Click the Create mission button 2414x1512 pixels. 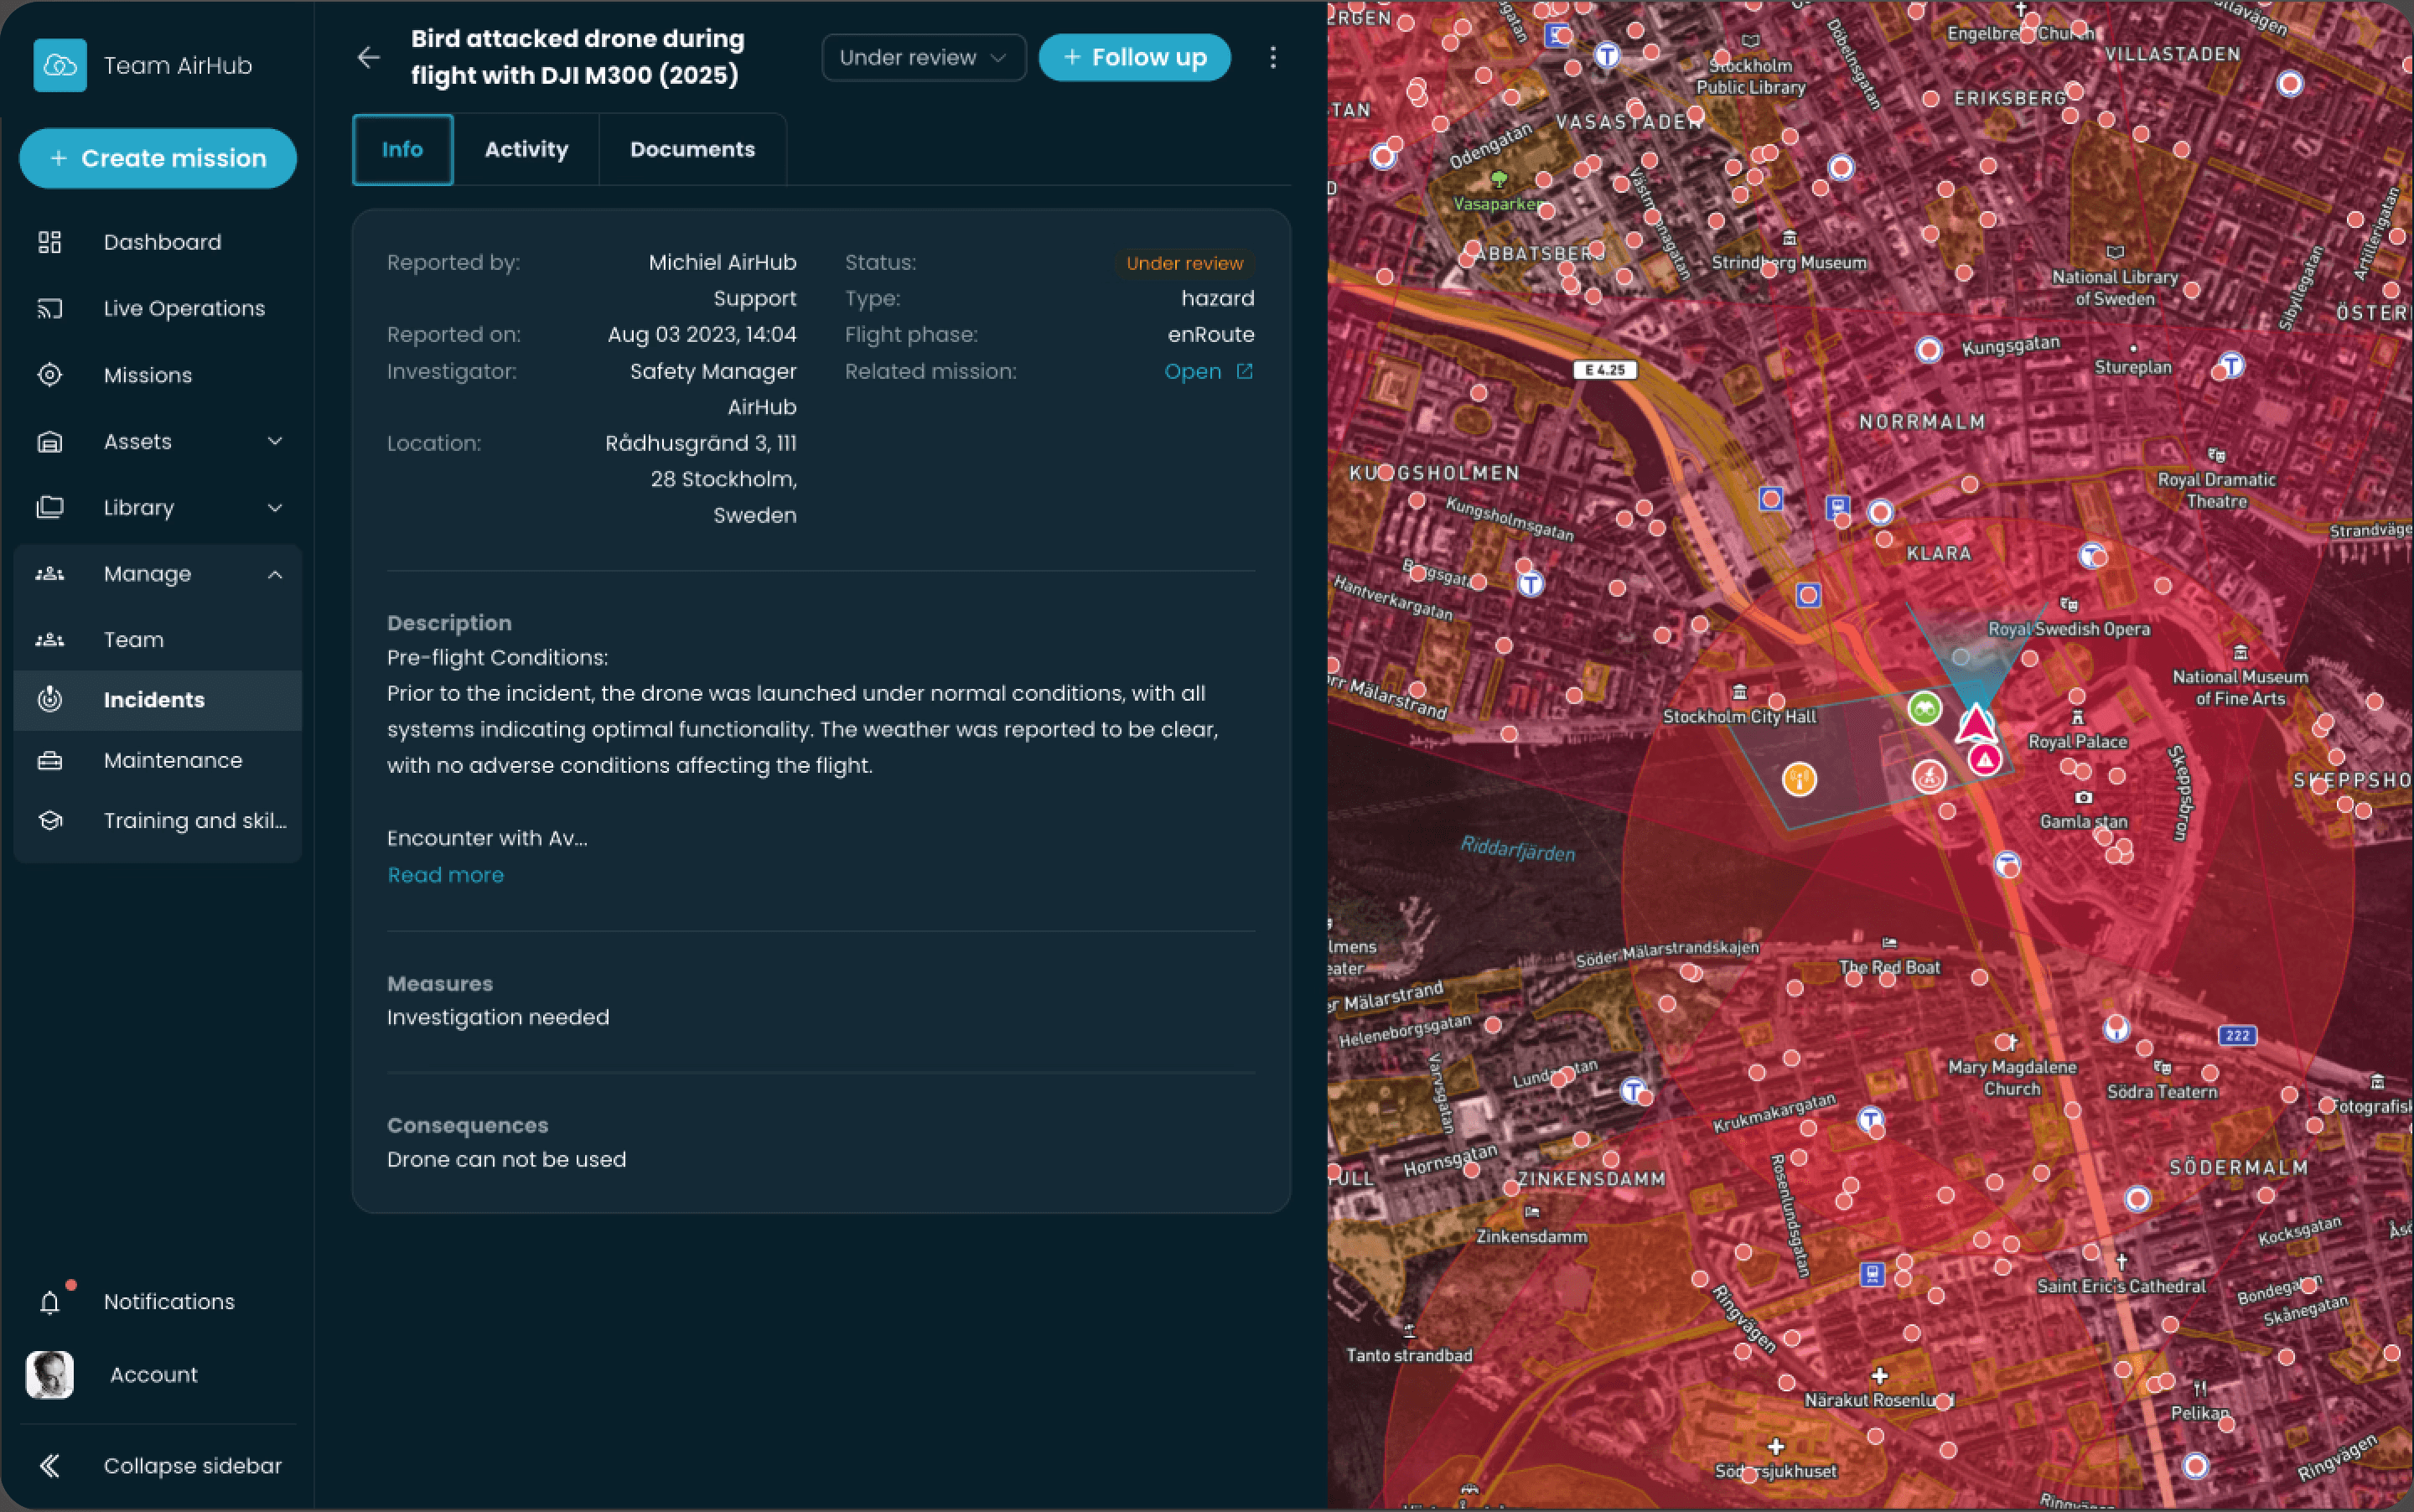pyautogui.click(x=158, y=158)
